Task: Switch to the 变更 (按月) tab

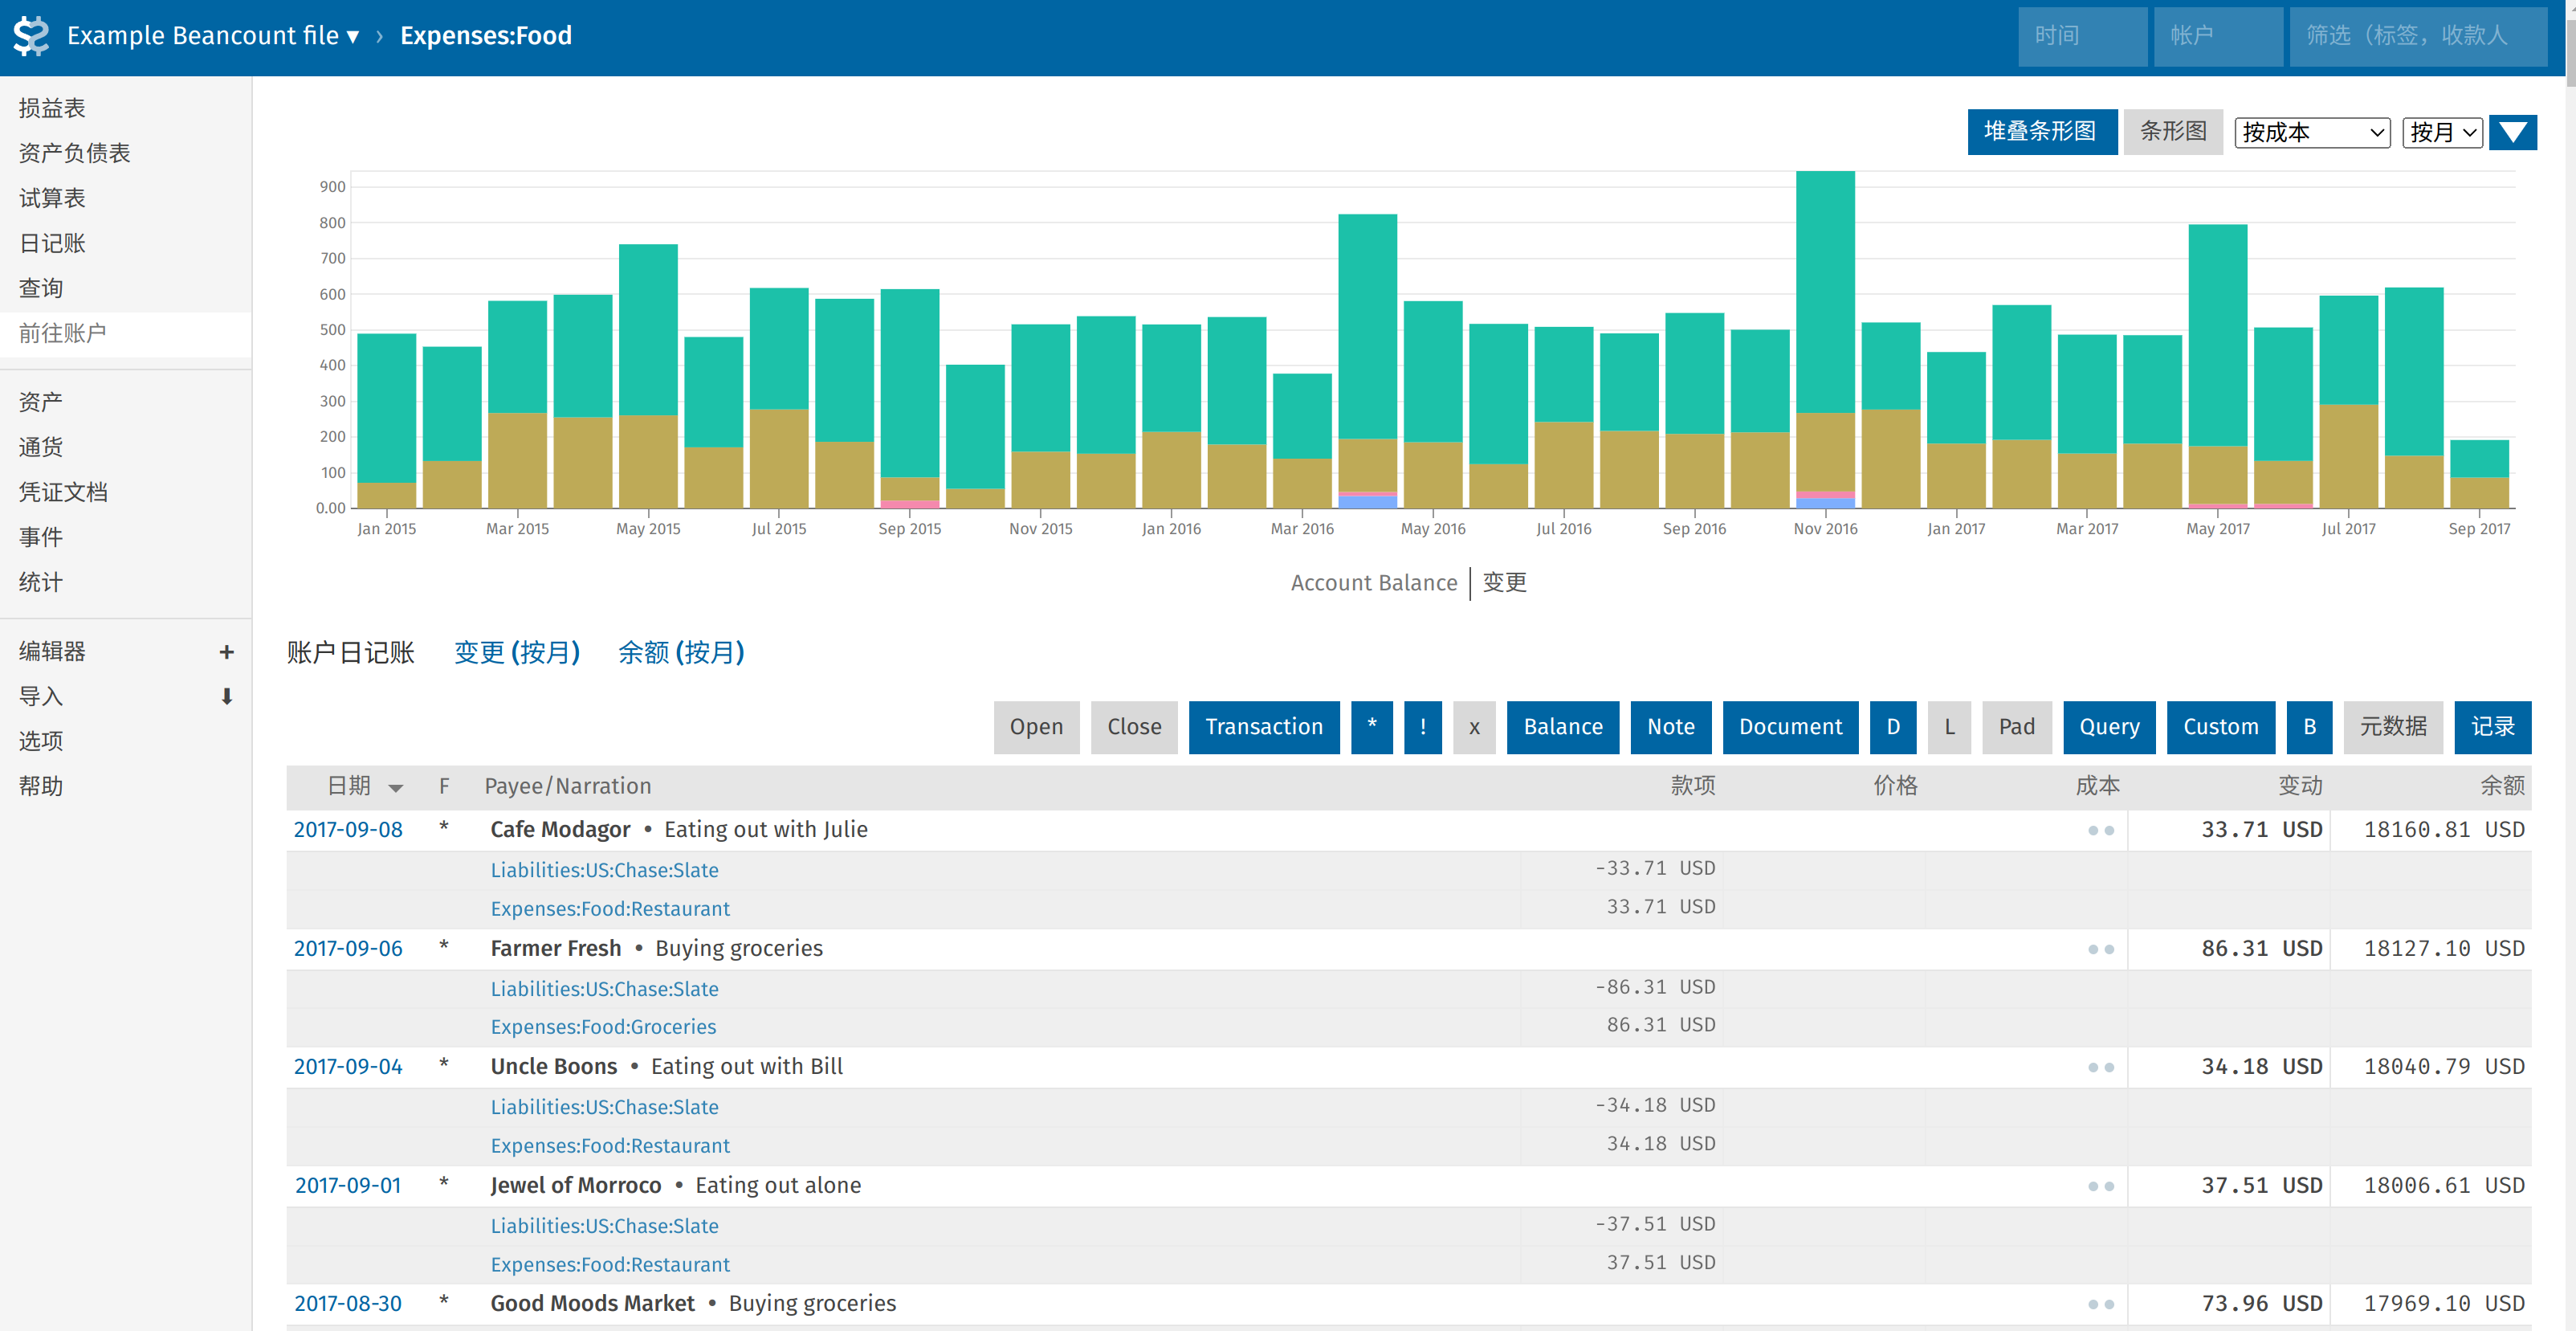Action: (516, 653)
